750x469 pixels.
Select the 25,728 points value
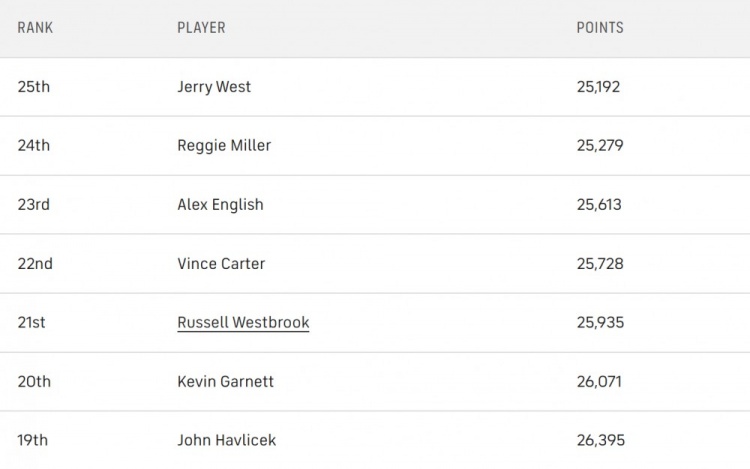[x=600, y=264]
